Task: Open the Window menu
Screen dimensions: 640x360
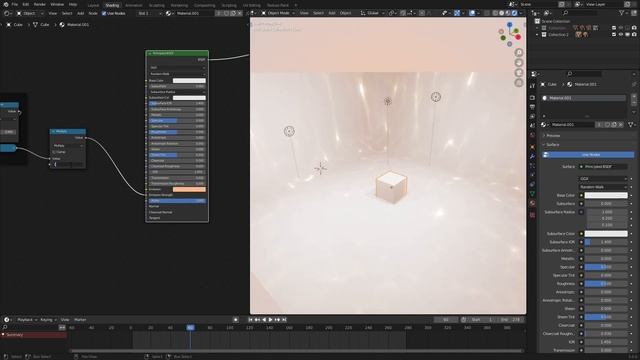Action: (x=57, y=4)
